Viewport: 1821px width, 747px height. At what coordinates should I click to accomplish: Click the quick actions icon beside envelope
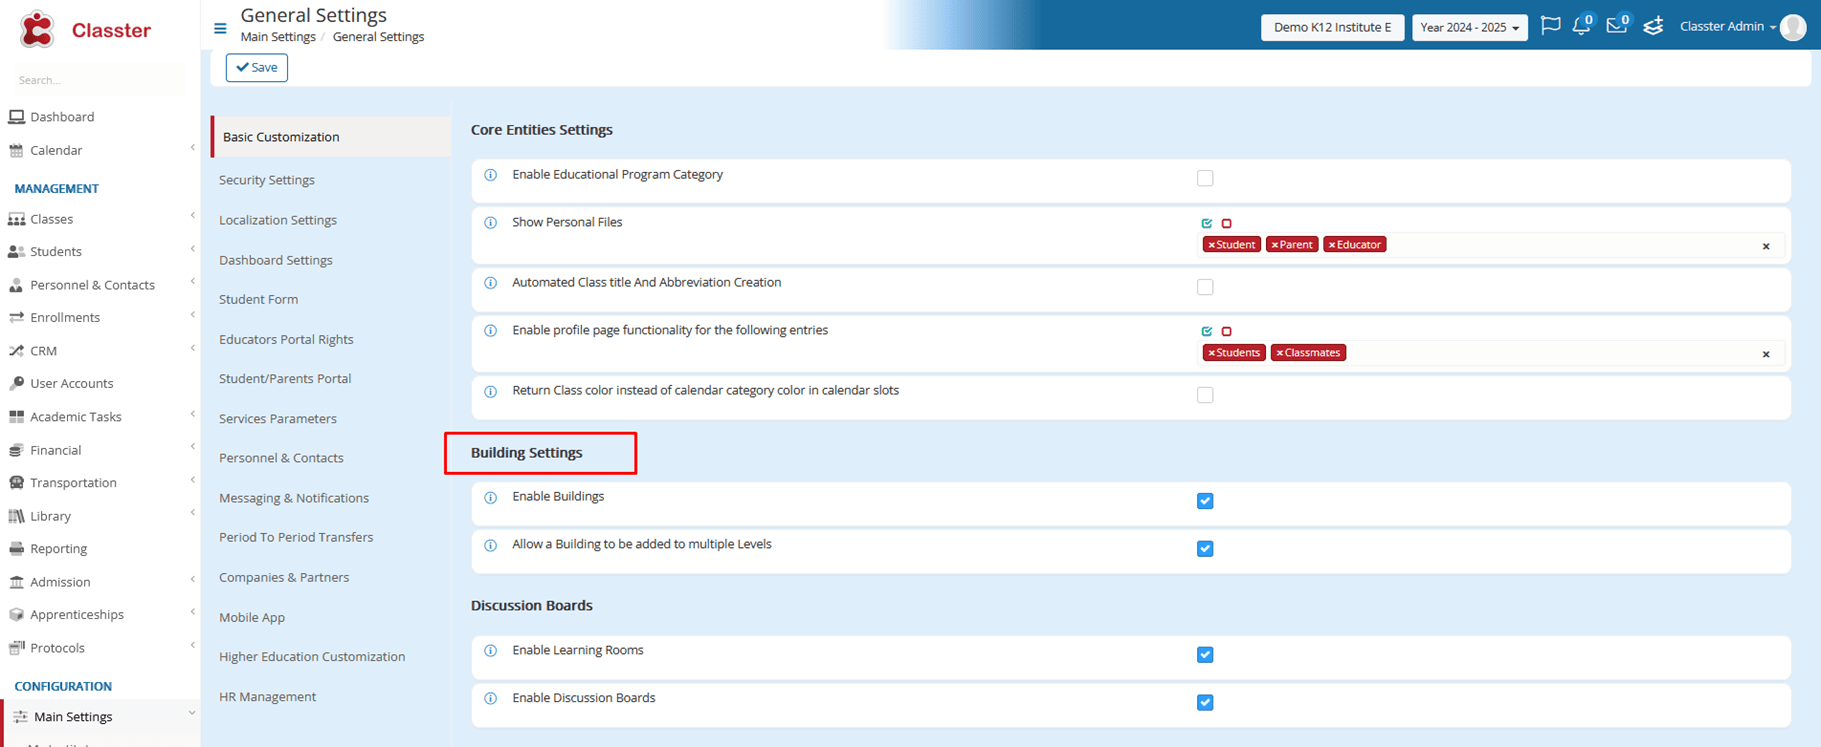pos(1653,26)
